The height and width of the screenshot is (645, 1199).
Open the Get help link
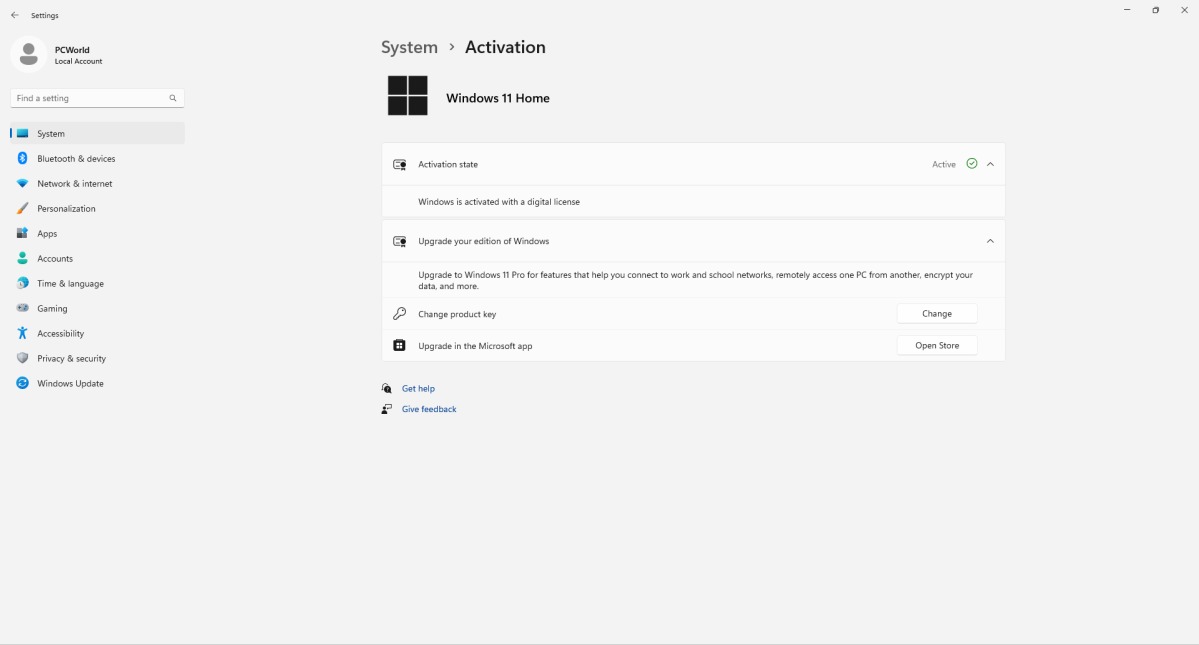(418, 389)
